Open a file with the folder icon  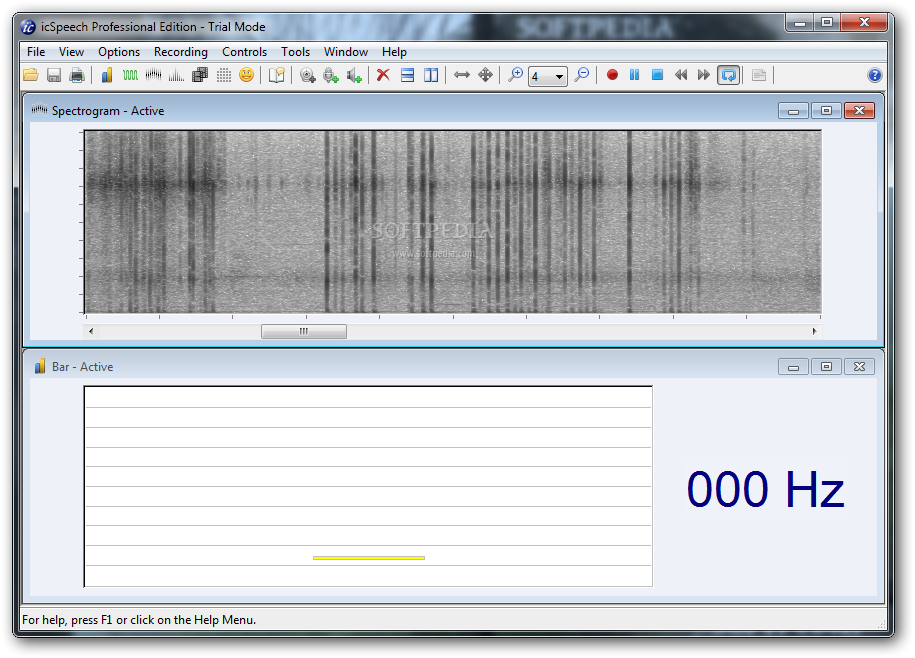31,75
